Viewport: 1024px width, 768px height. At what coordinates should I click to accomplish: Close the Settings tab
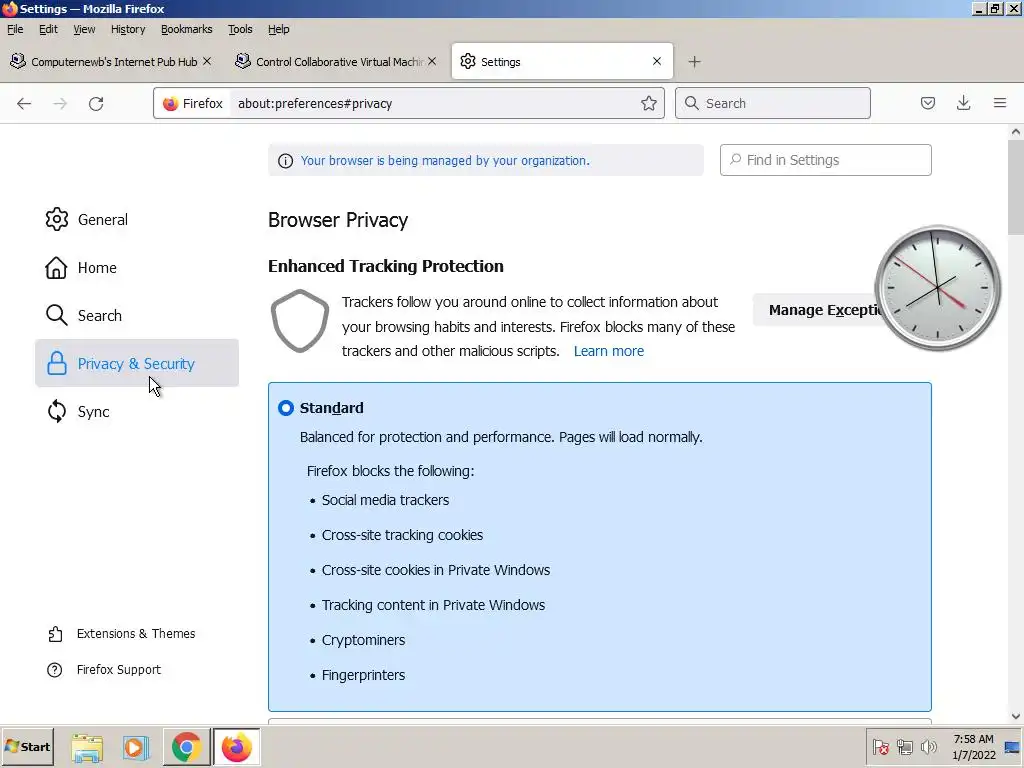click(657, 61)
